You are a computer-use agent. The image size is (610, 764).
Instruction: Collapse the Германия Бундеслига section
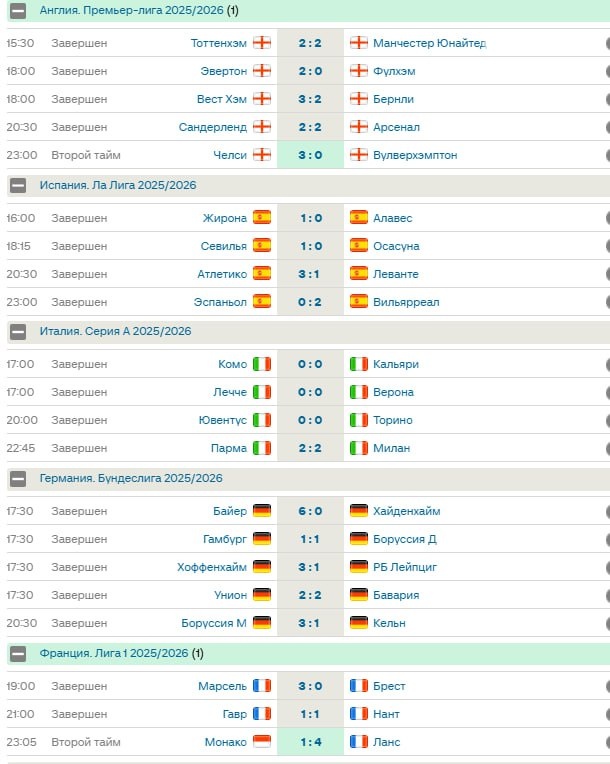[x=18, y=478]
